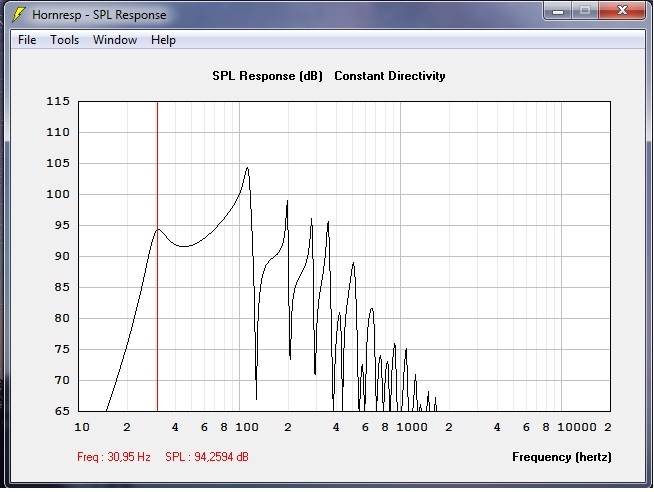Maximize the Hornresp window
Screen dimensions: 654x492
pyautogui.click(x=585, y=10)
